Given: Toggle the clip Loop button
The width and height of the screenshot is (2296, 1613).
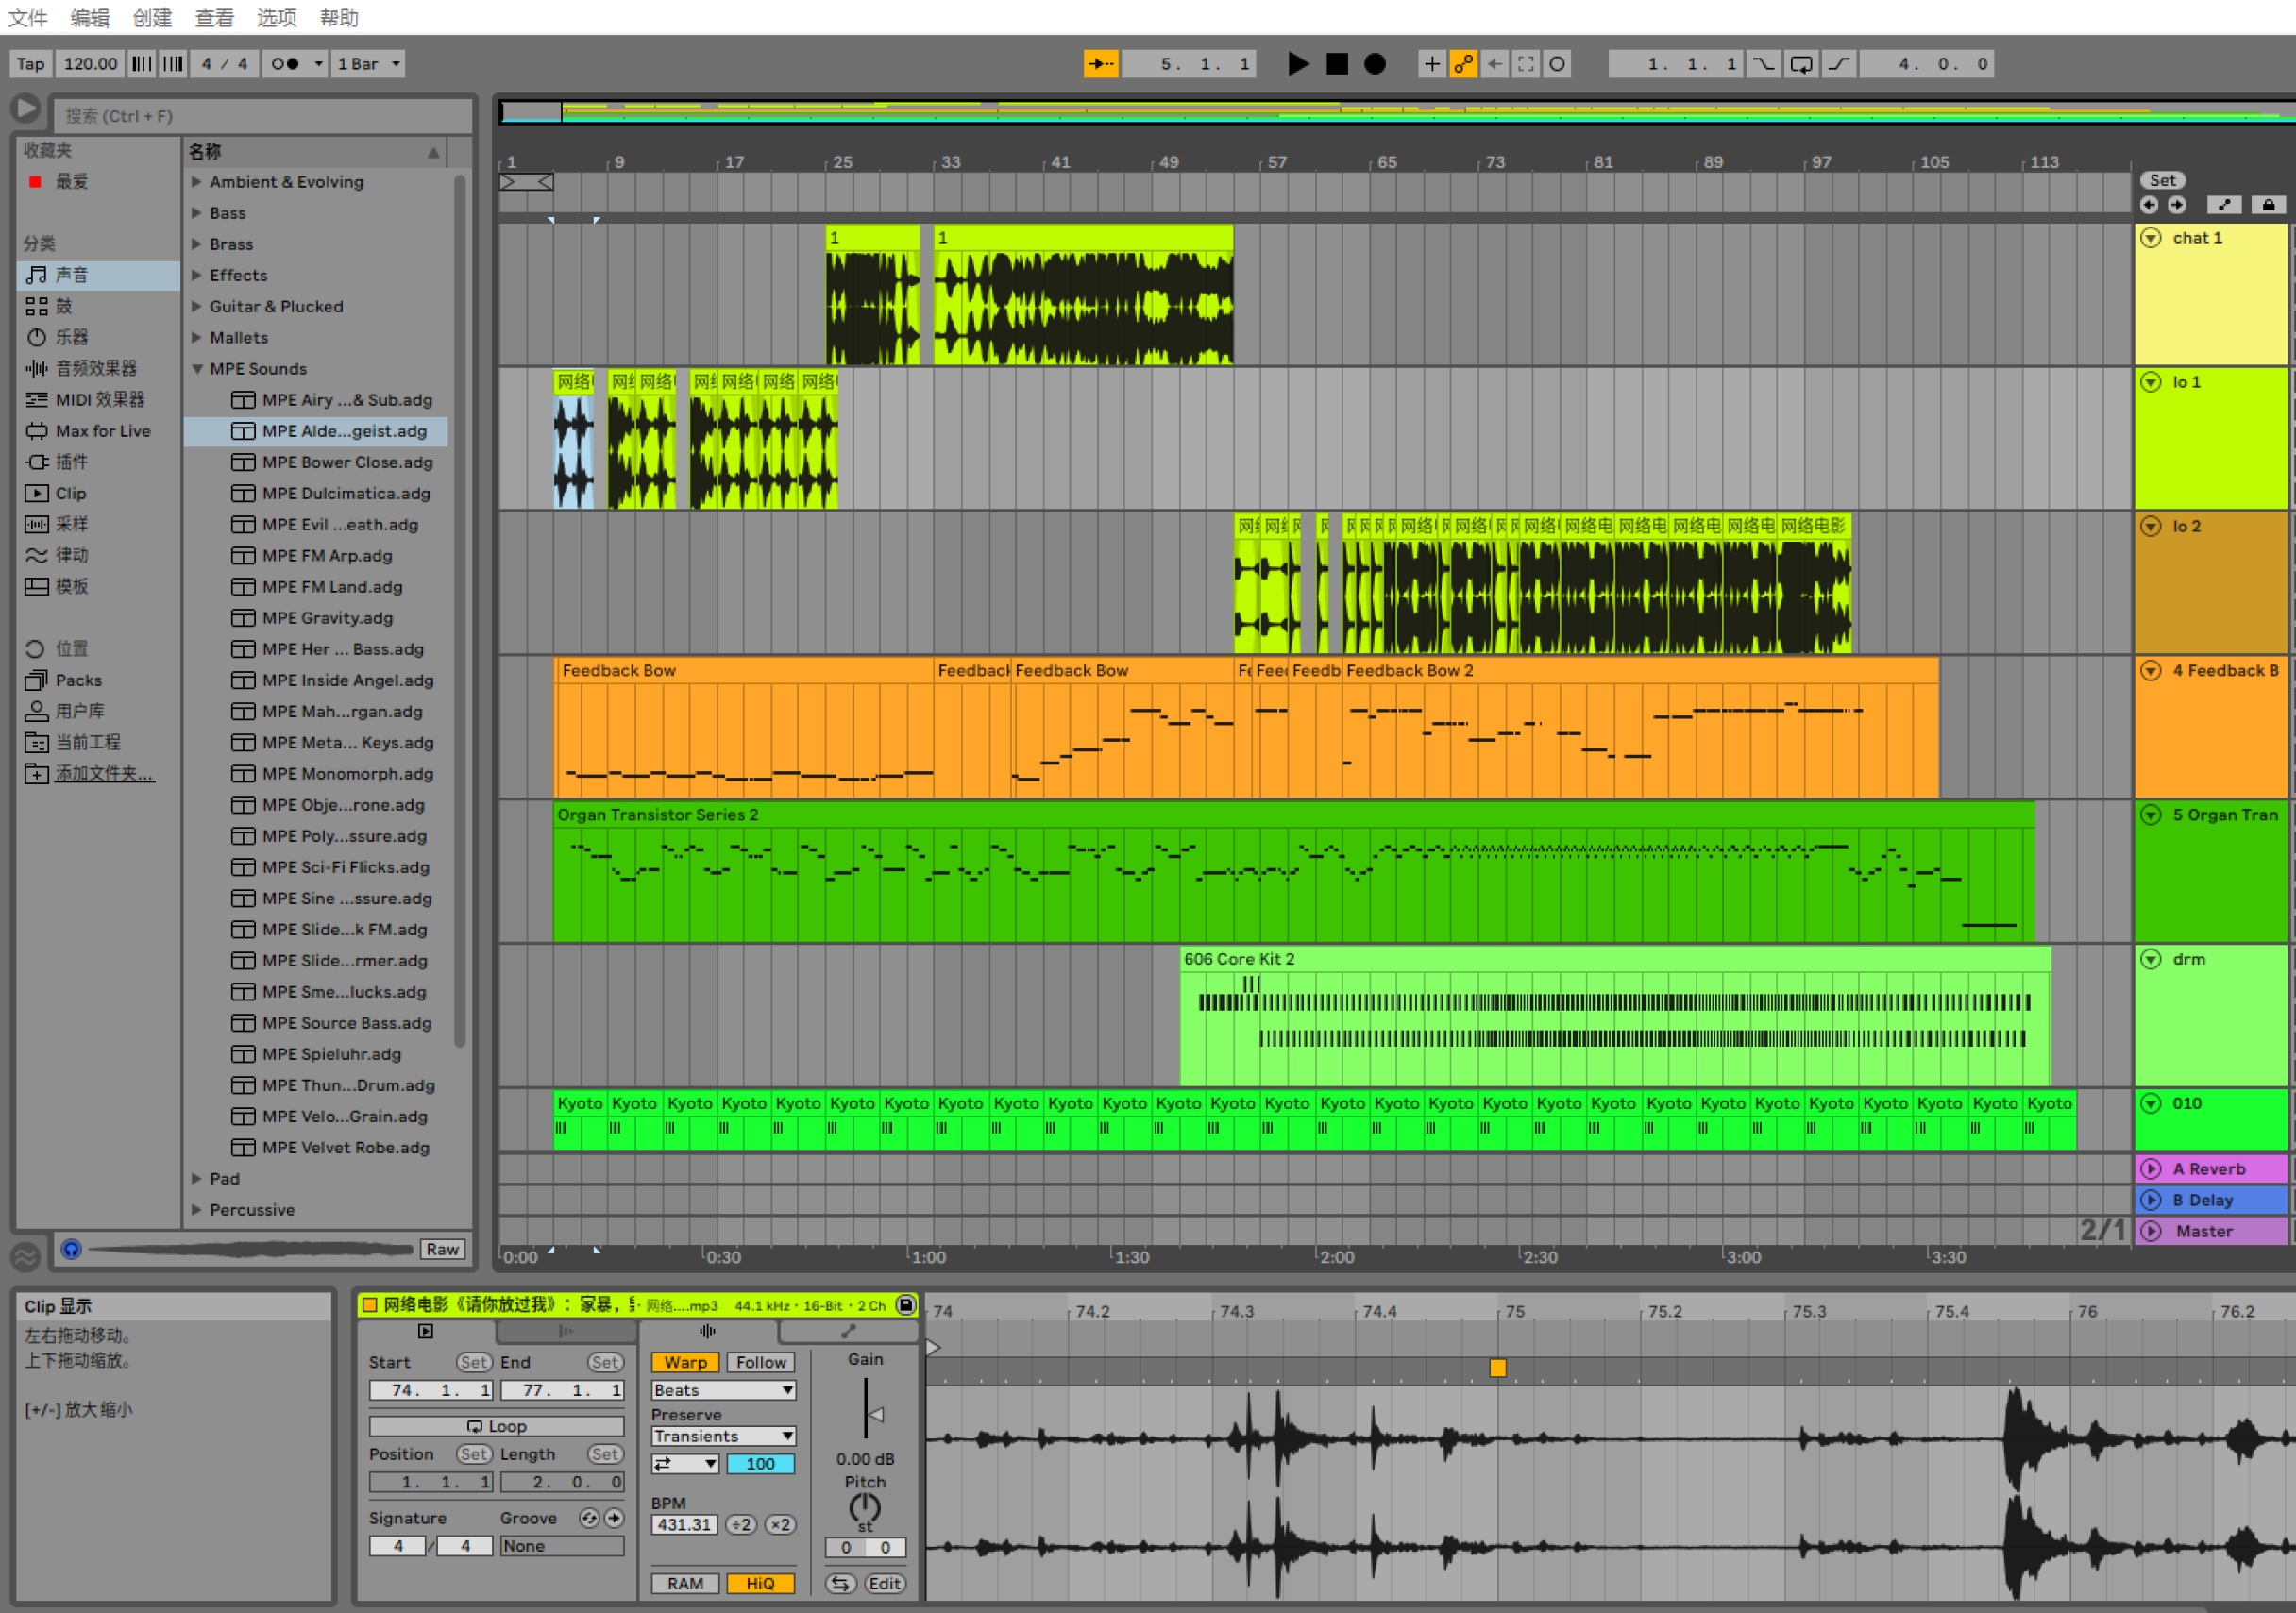Looking at the screenshot, I should [496, 1426].
